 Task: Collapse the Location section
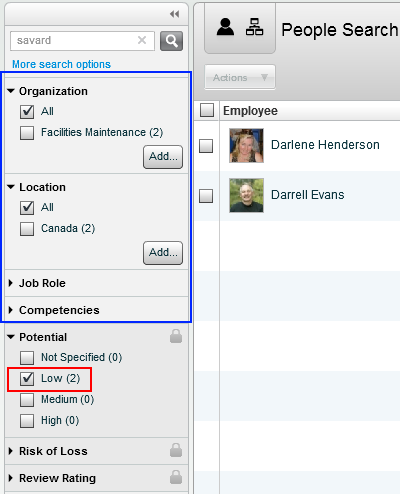coord(11,187)
